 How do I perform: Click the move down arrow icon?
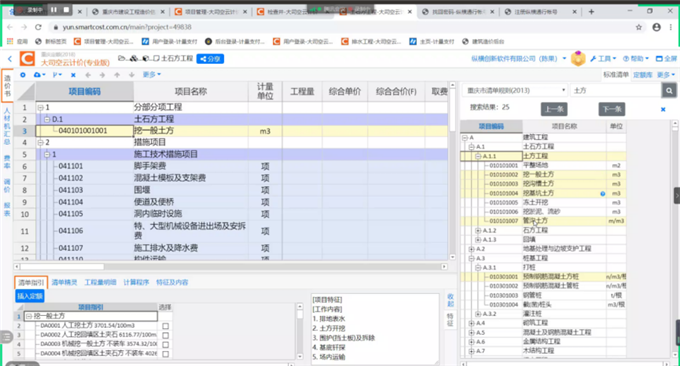point(132,75)
